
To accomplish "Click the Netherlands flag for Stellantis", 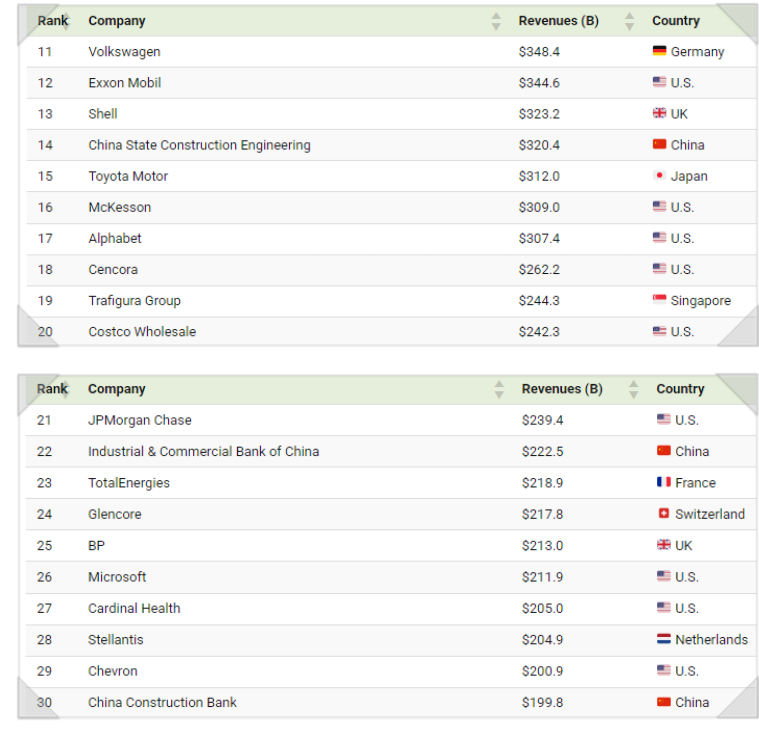I will pos(664,638).
